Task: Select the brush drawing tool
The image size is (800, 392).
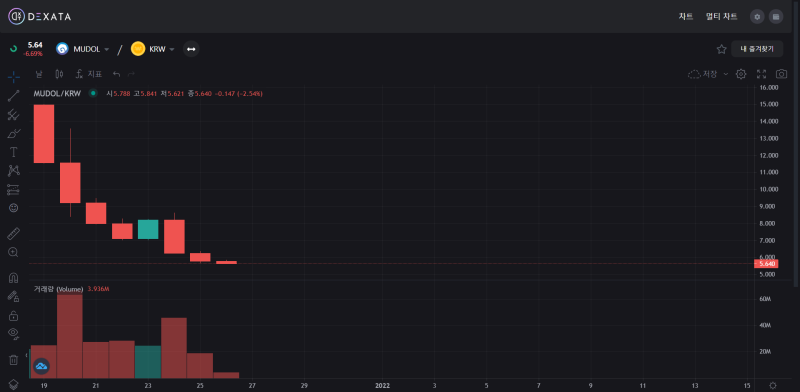Action: tap(14, 134)
